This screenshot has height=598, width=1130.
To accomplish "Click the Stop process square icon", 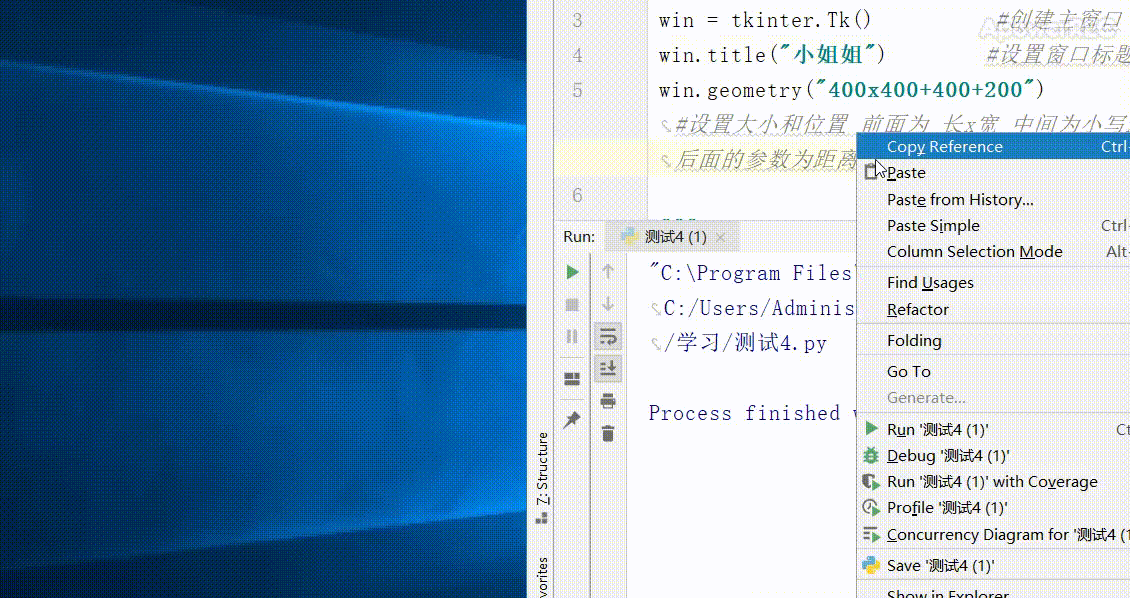I will tap(572, 305).
